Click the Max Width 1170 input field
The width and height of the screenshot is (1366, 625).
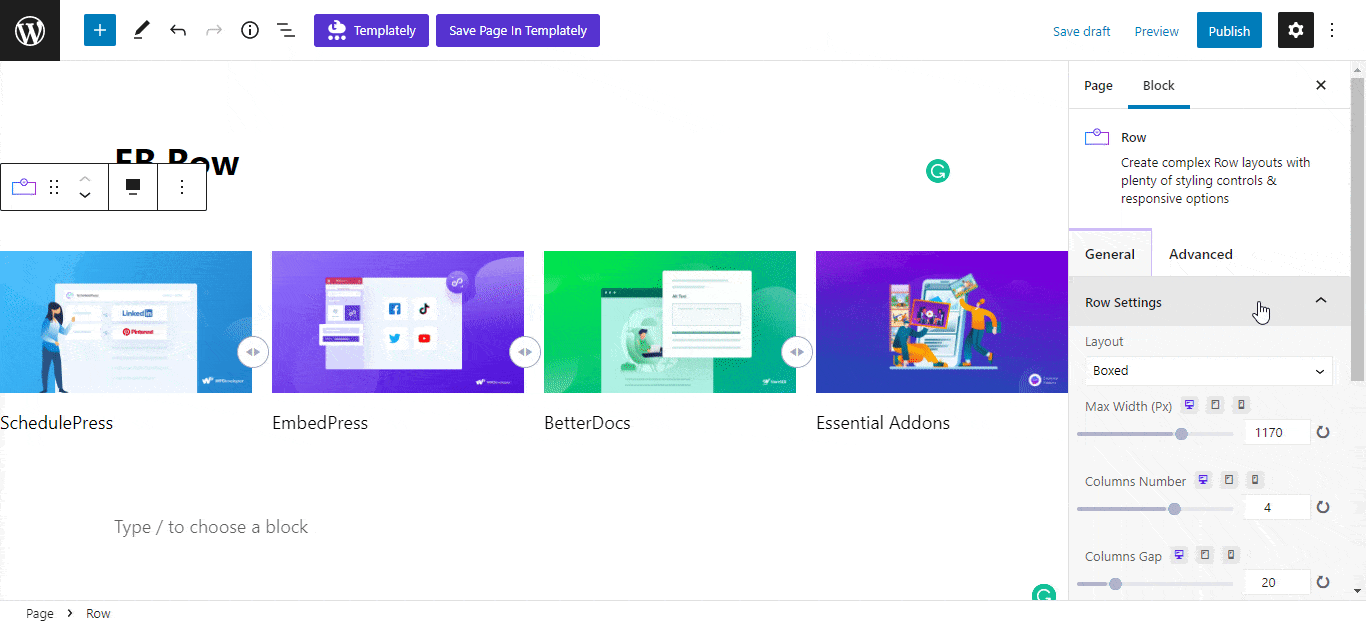pos(1277,432)
